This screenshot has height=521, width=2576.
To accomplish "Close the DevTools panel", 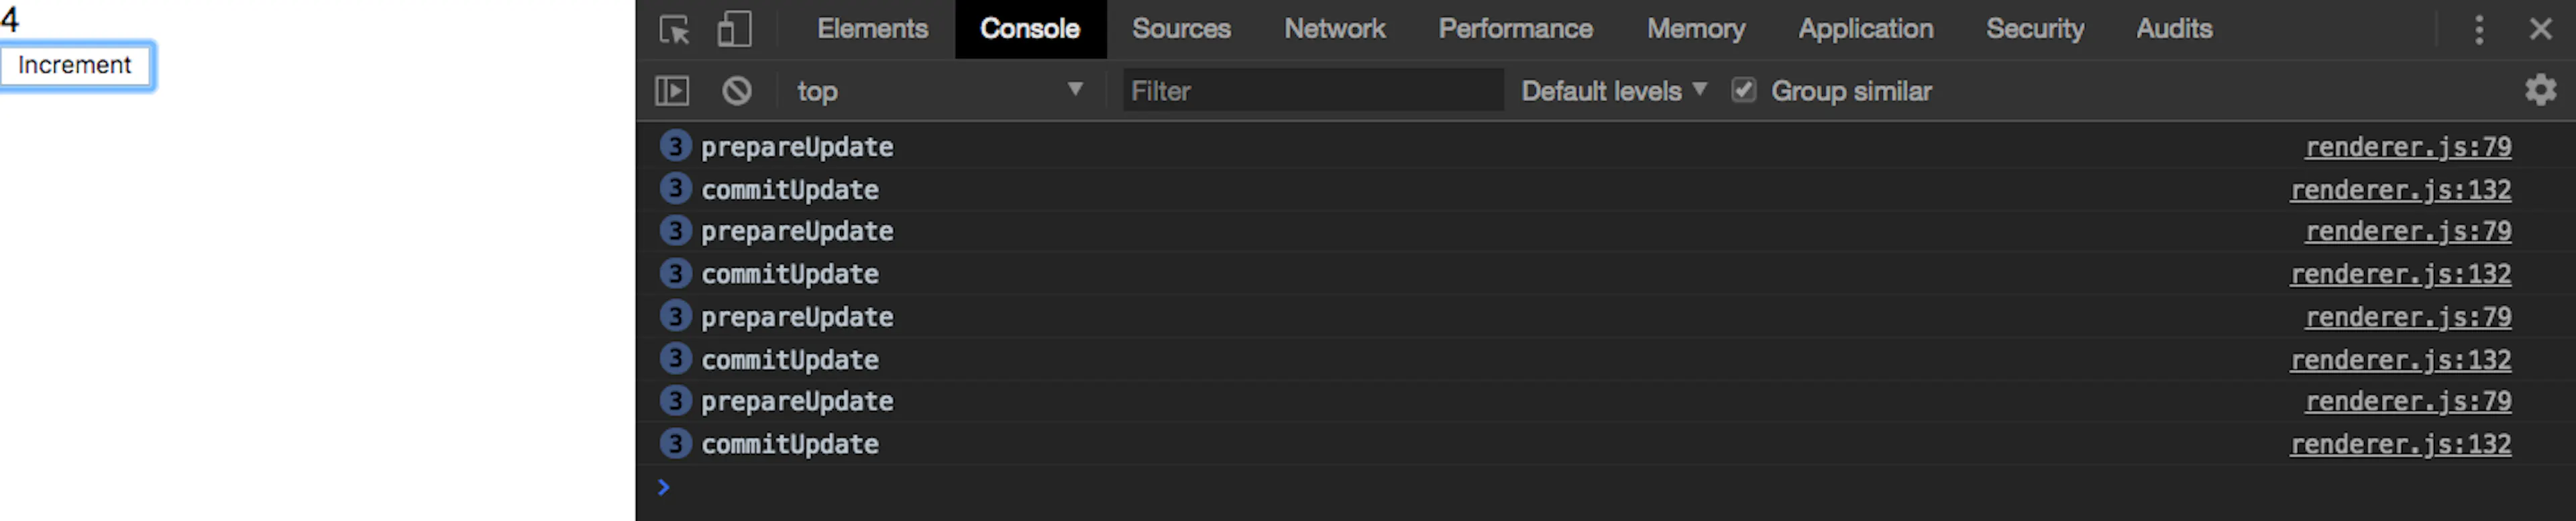I will click(2540, 29).
